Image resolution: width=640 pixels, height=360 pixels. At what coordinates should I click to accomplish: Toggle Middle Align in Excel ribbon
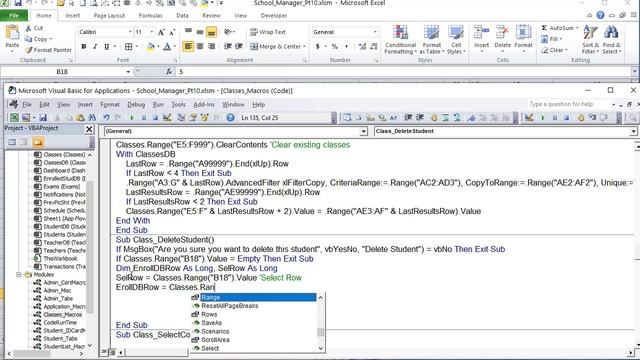(200, 32)
